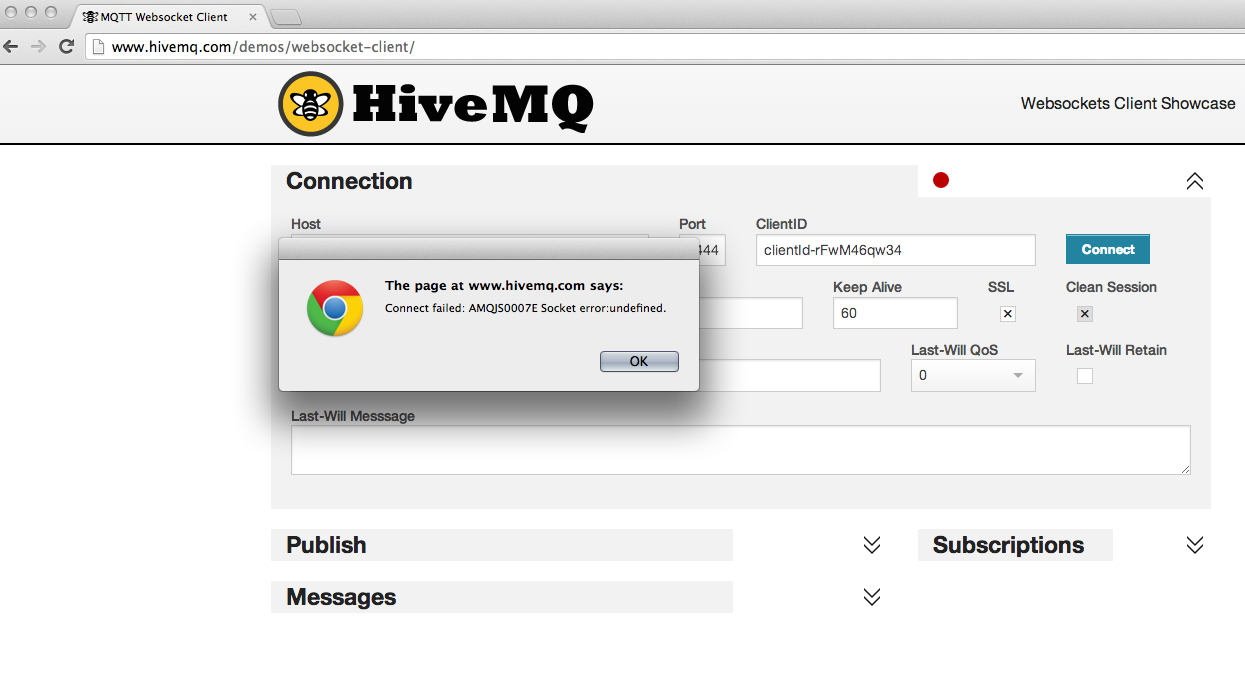The image size is (1245, 676).
Task: Click into the Last-Will Message text area
Action: click(741, 450)
